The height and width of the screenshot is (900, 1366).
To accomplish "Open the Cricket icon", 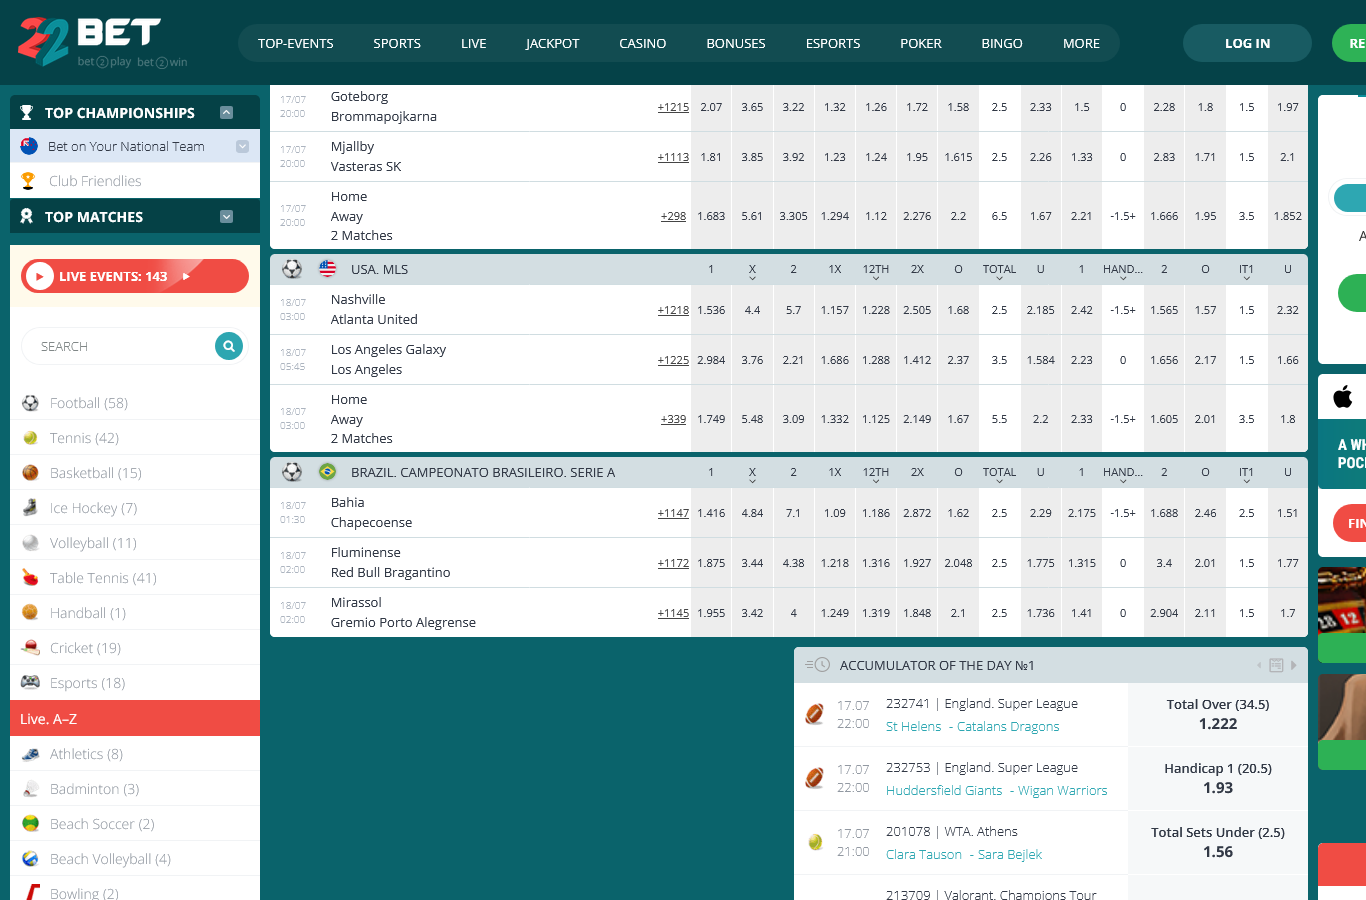I will pos(30,648).
